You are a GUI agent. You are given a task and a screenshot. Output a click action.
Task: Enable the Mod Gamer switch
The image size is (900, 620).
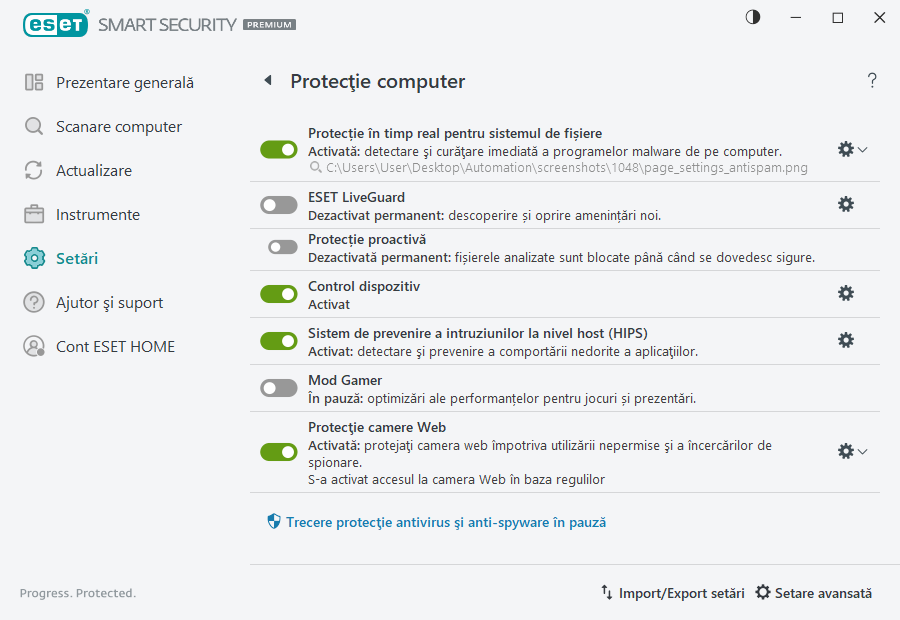(278, 387)
